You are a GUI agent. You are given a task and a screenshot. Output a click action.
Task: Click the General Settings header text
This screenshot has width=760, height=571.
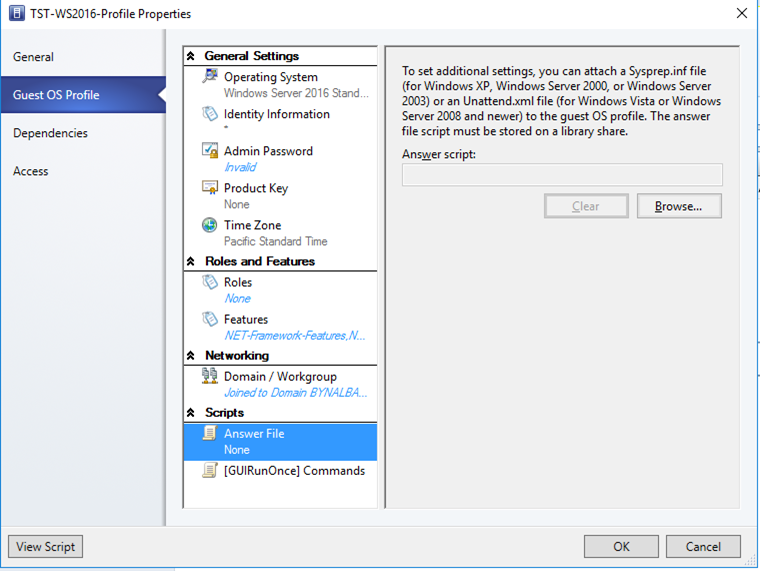pos(252,56)
